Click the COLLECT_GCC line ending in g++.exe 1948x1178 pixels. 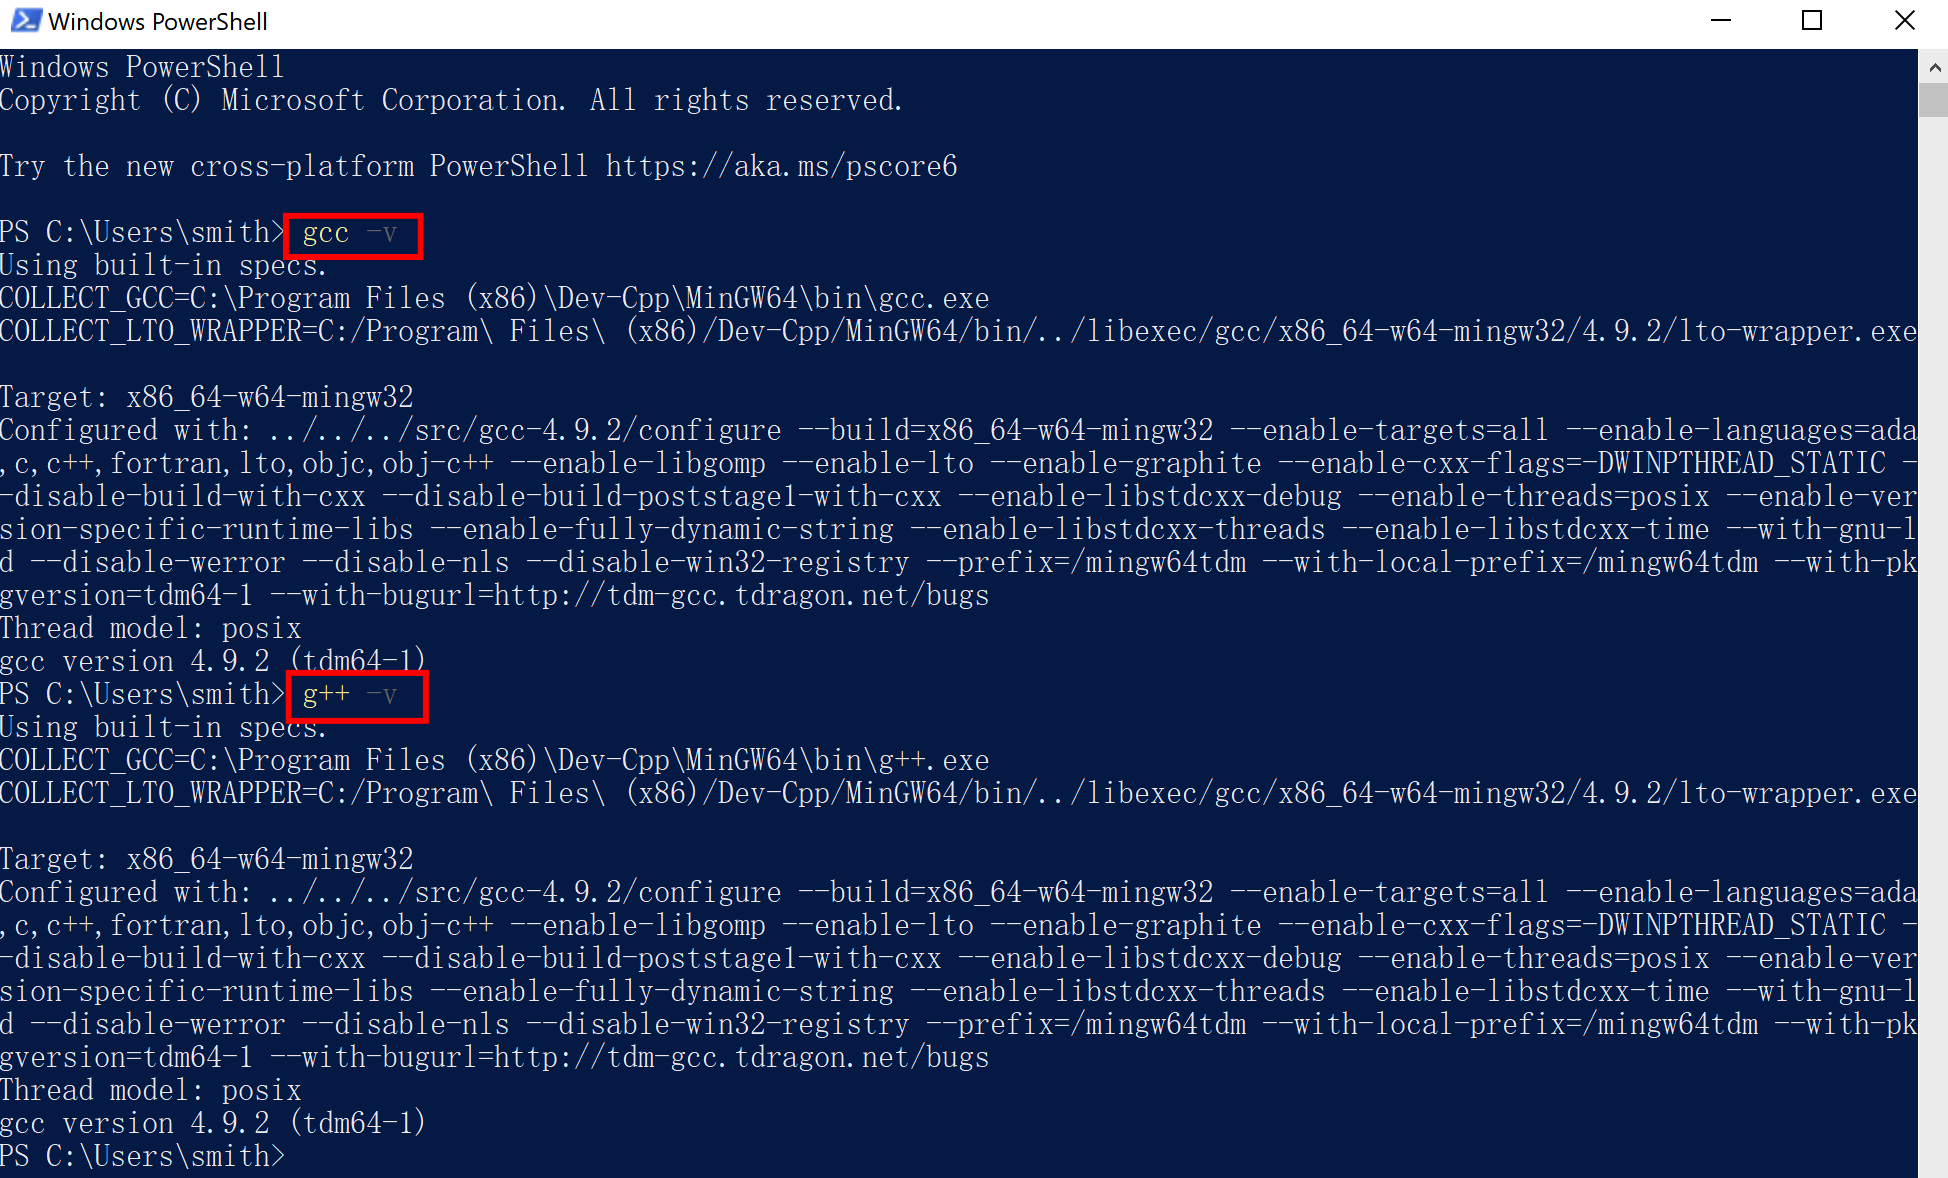(495, 761)
